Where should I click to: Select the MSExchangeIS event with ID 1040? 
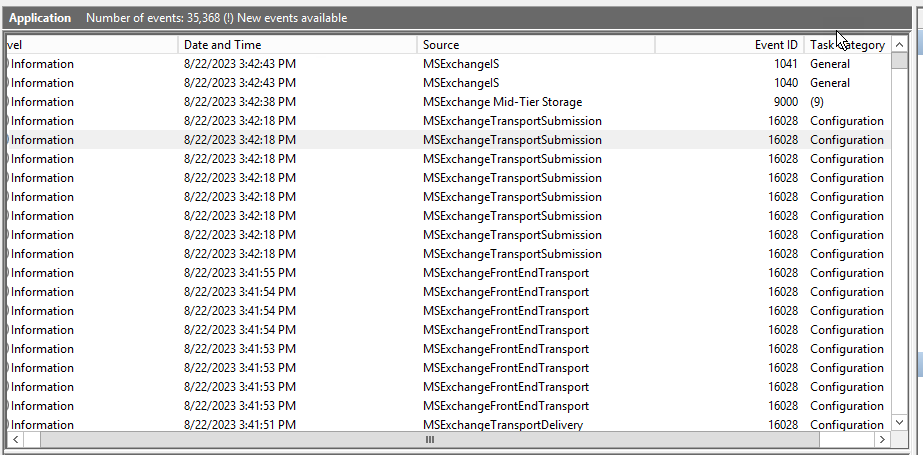point(448,83)
